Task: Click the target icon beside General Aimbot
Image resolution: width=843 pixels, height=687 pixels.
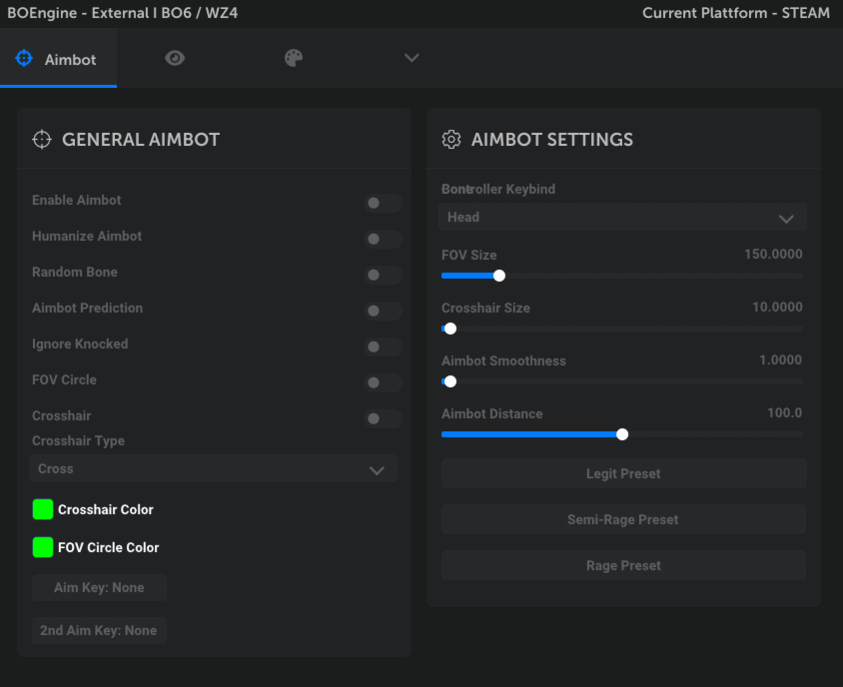Action: pos(42,140)
